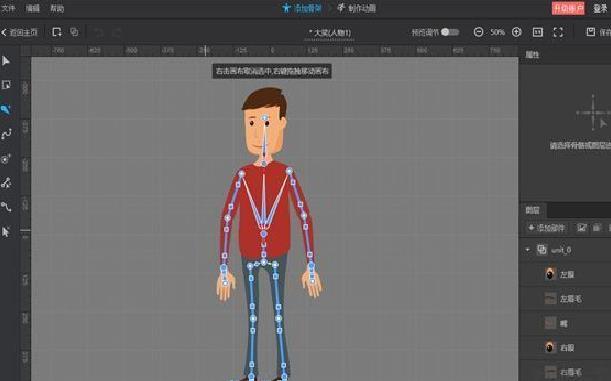
Task: Click the unit_0 group icon
Action: [x=542, y=250]
